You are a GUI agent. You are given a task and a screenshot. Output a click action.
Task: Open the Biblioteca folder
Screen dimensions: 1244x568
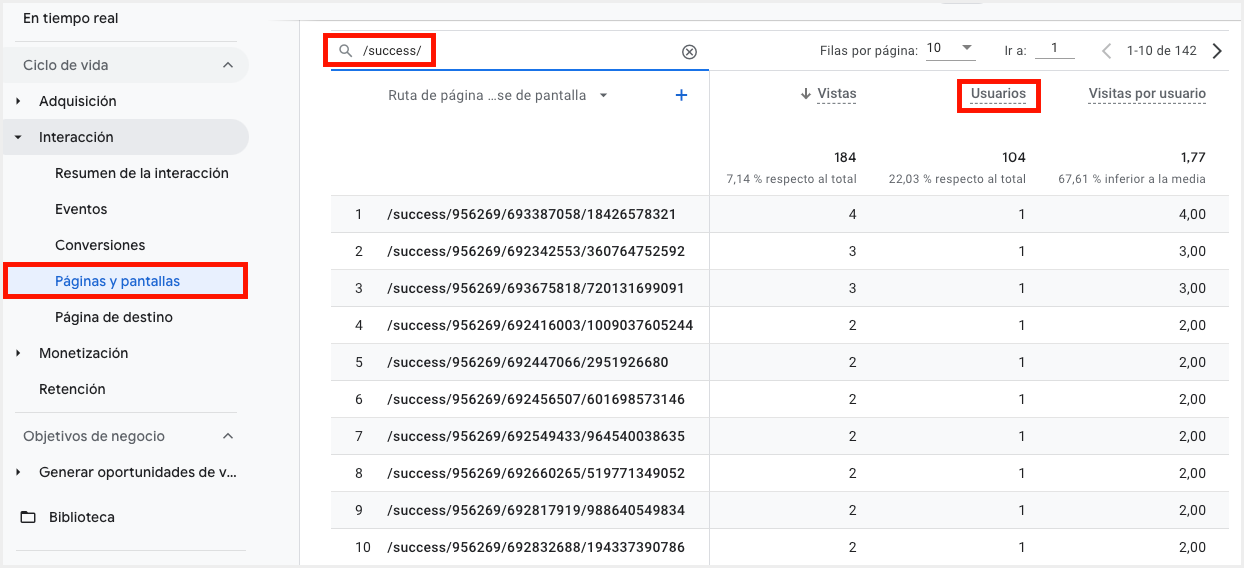81,517
